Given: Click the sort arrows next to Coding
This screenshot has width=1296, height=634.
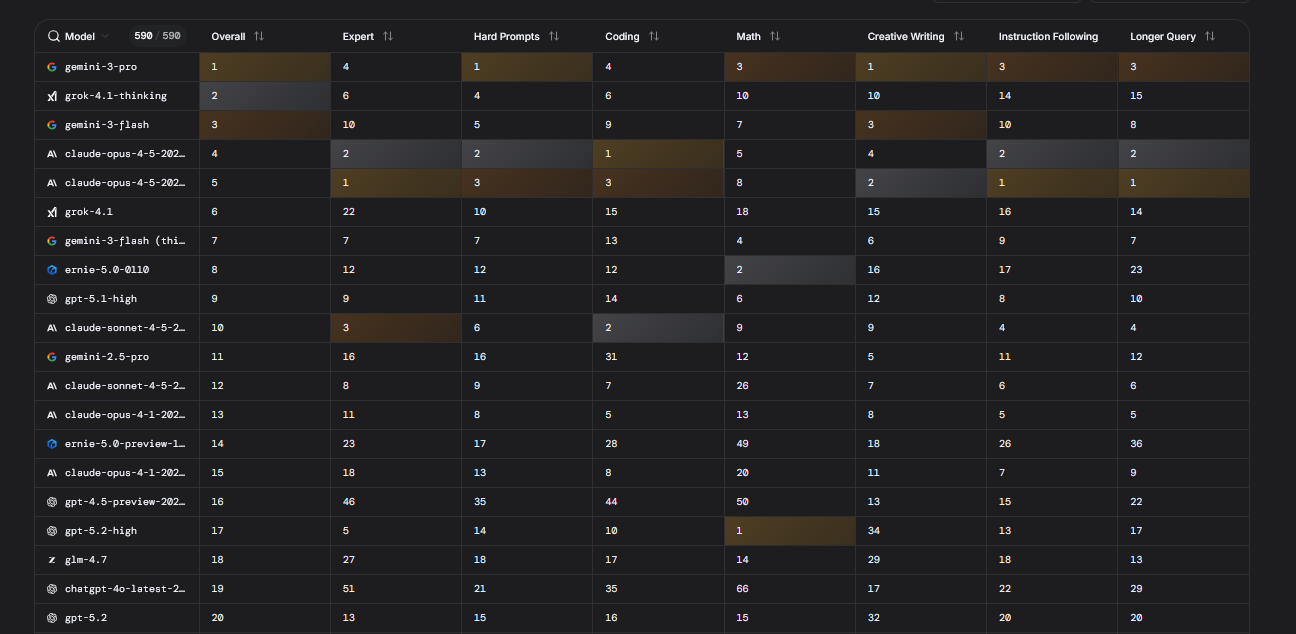Looking at the screenshot, I should coord(654,37).
